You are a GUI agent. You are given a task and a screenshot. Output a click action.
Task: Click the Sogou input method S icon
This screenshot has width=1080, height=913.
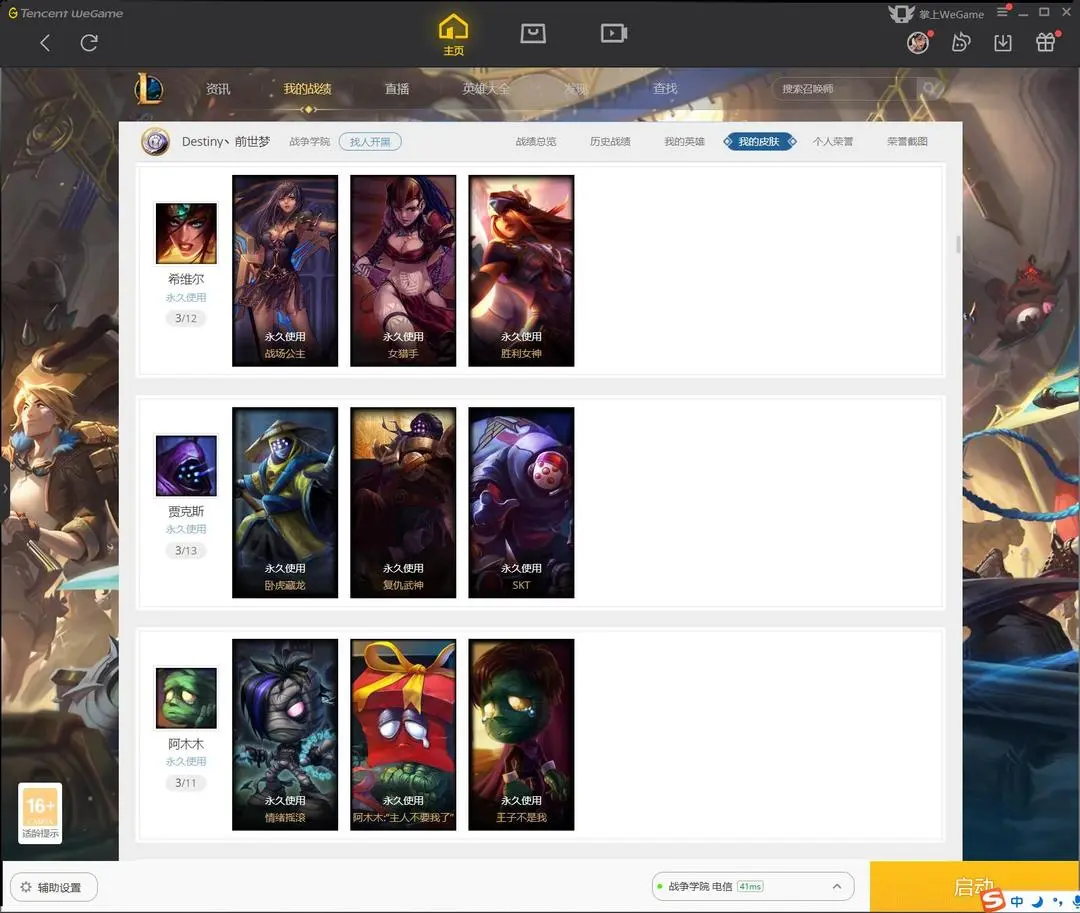(993, 899)
